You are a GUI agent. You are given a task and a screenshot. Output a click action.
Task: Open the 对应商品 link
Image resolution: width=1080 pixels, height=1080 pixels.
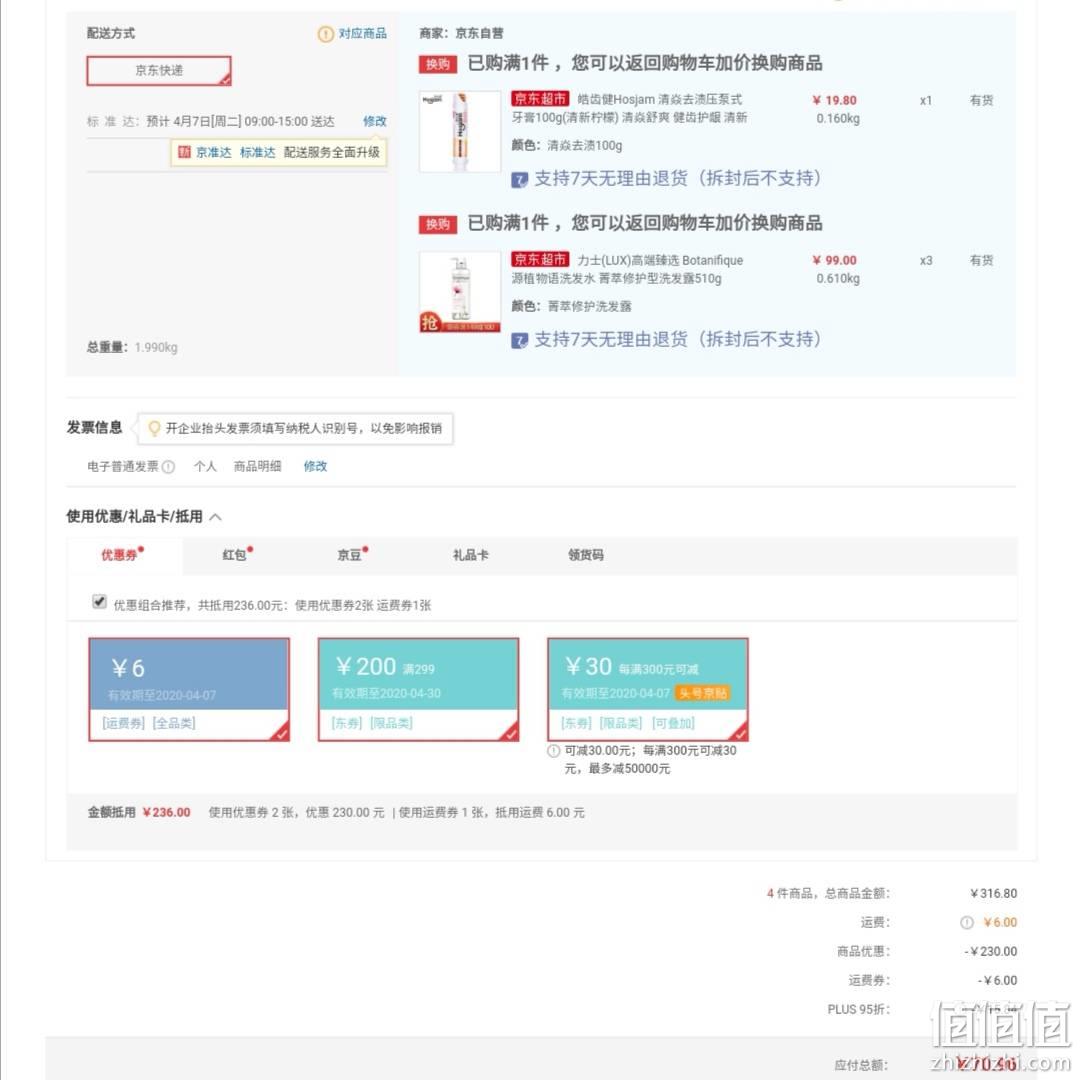click(362, 33)
